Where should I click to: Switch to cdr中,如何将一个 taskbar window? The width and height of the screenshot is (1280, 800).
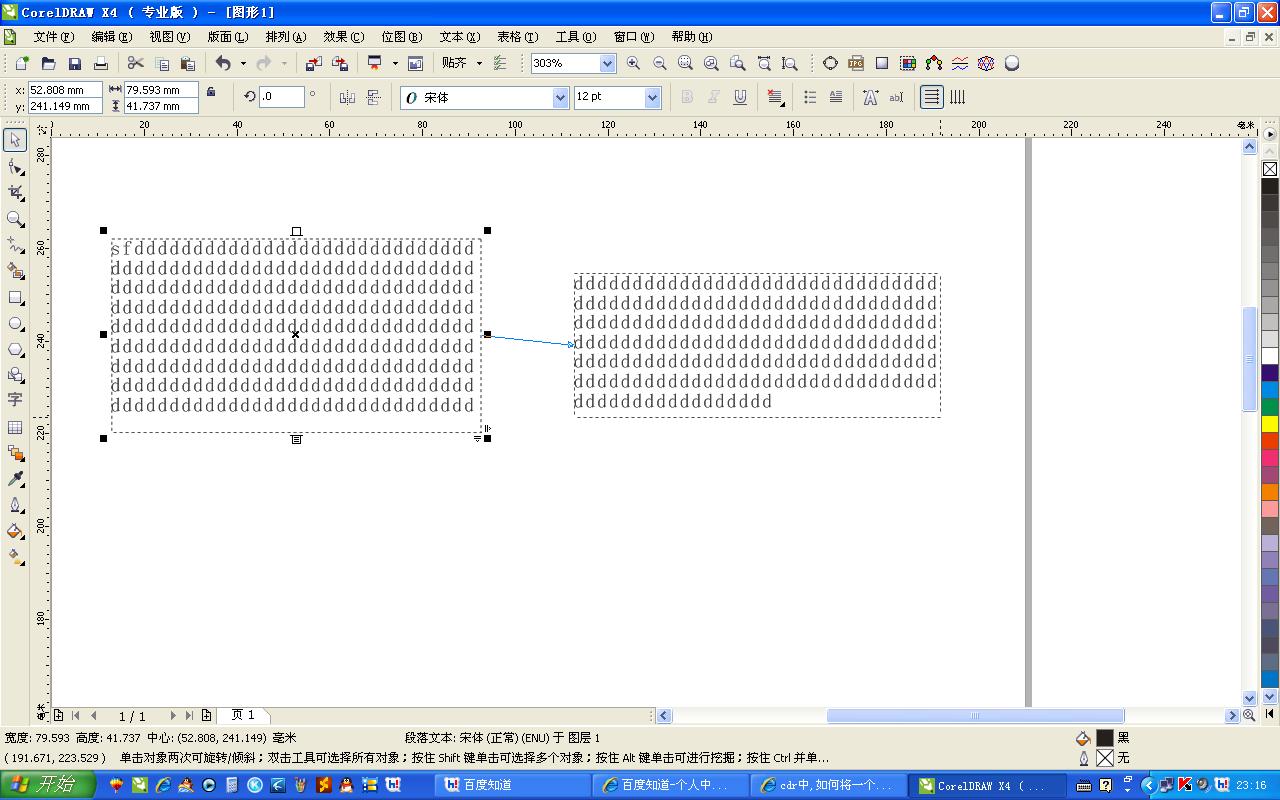(827, 785)
